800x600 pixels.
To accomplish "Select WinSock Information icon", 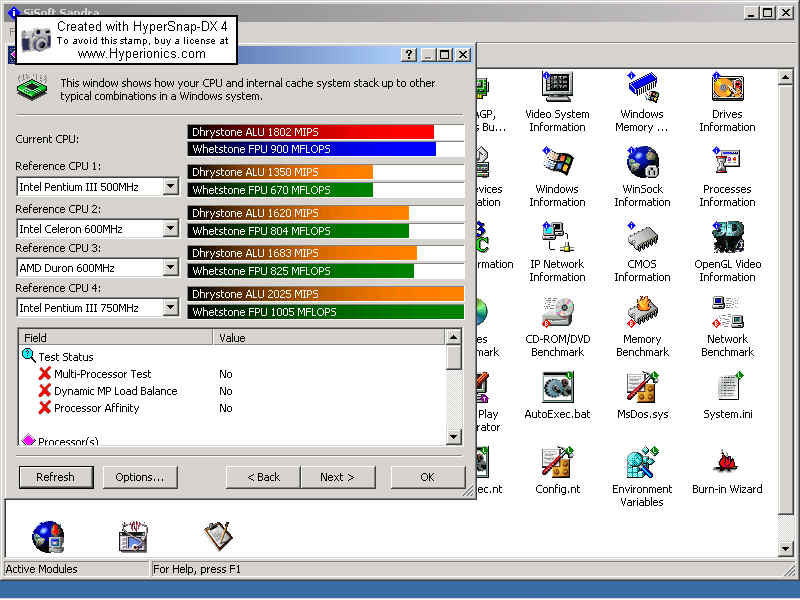I will click(642, 177).
